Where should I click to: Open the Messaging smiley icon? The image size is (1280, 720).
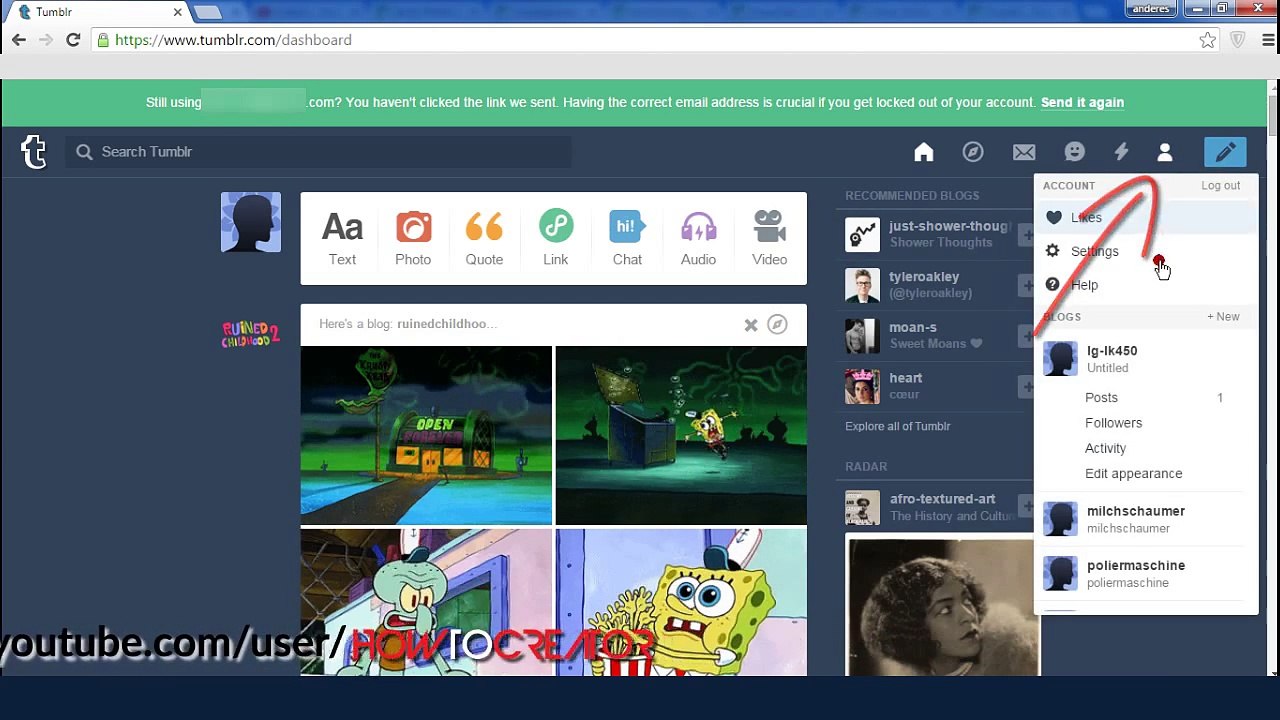coord(1074,152)
